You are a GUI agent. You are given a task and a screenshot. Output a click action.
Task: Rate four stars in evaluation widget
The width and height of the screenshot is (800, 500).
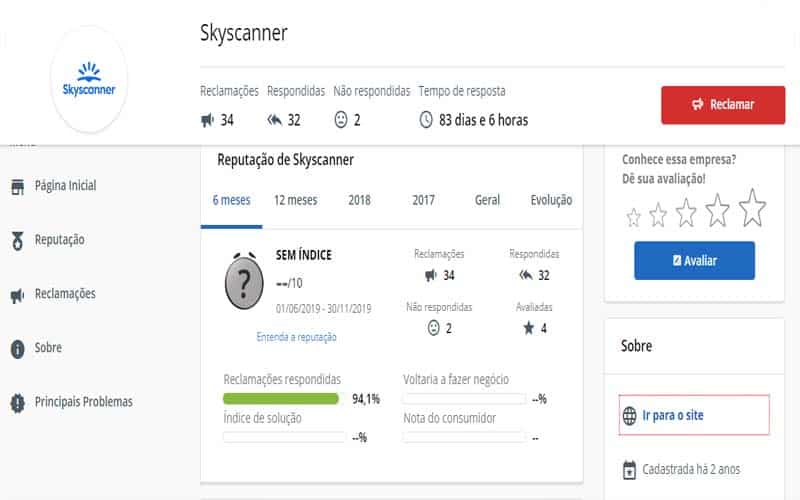(x=718, y=210)
